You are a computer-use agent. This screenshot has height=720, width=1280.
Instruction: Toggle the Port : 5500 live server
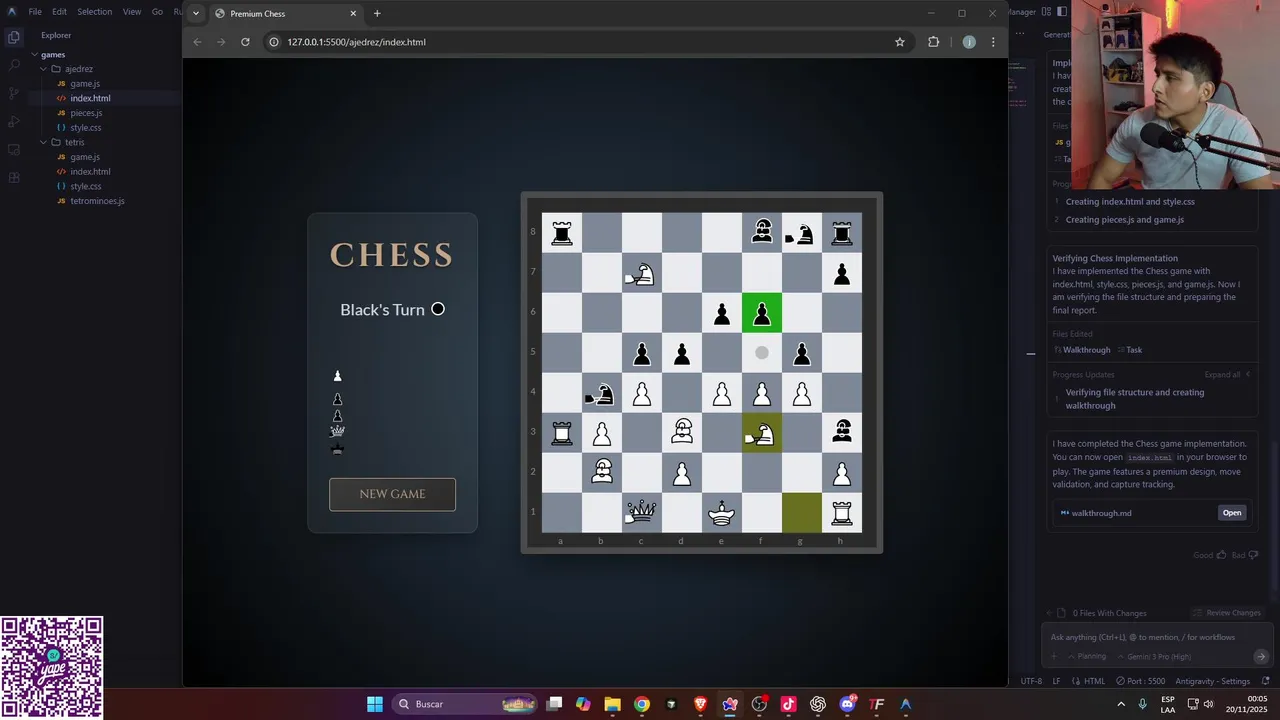coord(1140,681)
